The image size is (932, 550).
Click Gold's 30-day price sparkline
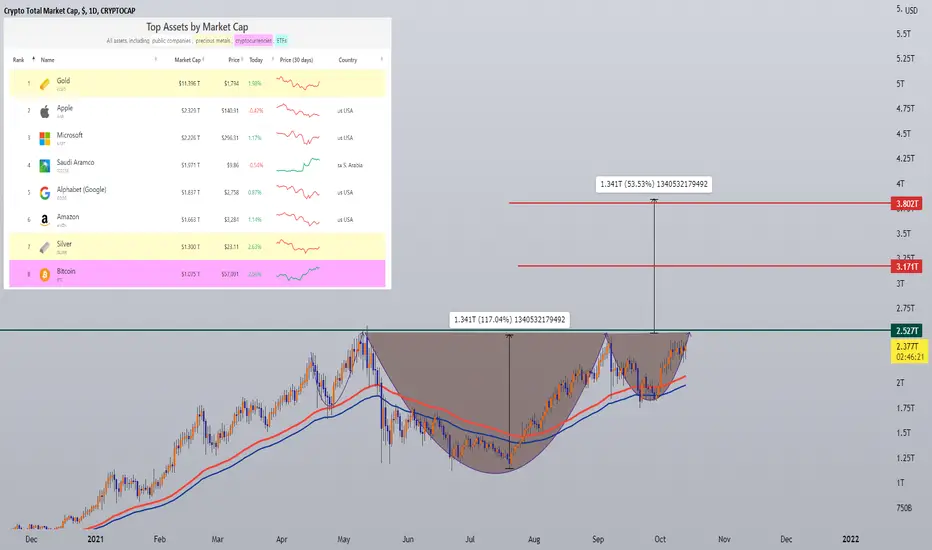pos(298,83)
